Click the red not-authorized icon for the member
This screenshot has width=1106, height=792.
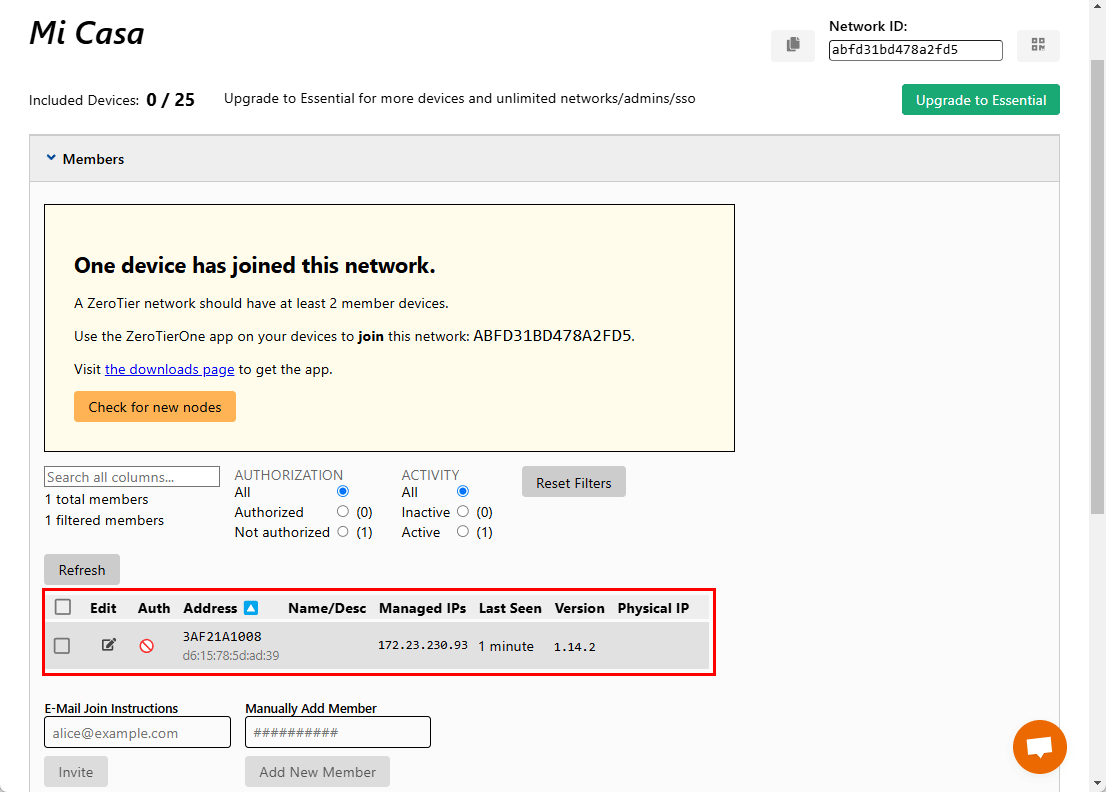146,646
